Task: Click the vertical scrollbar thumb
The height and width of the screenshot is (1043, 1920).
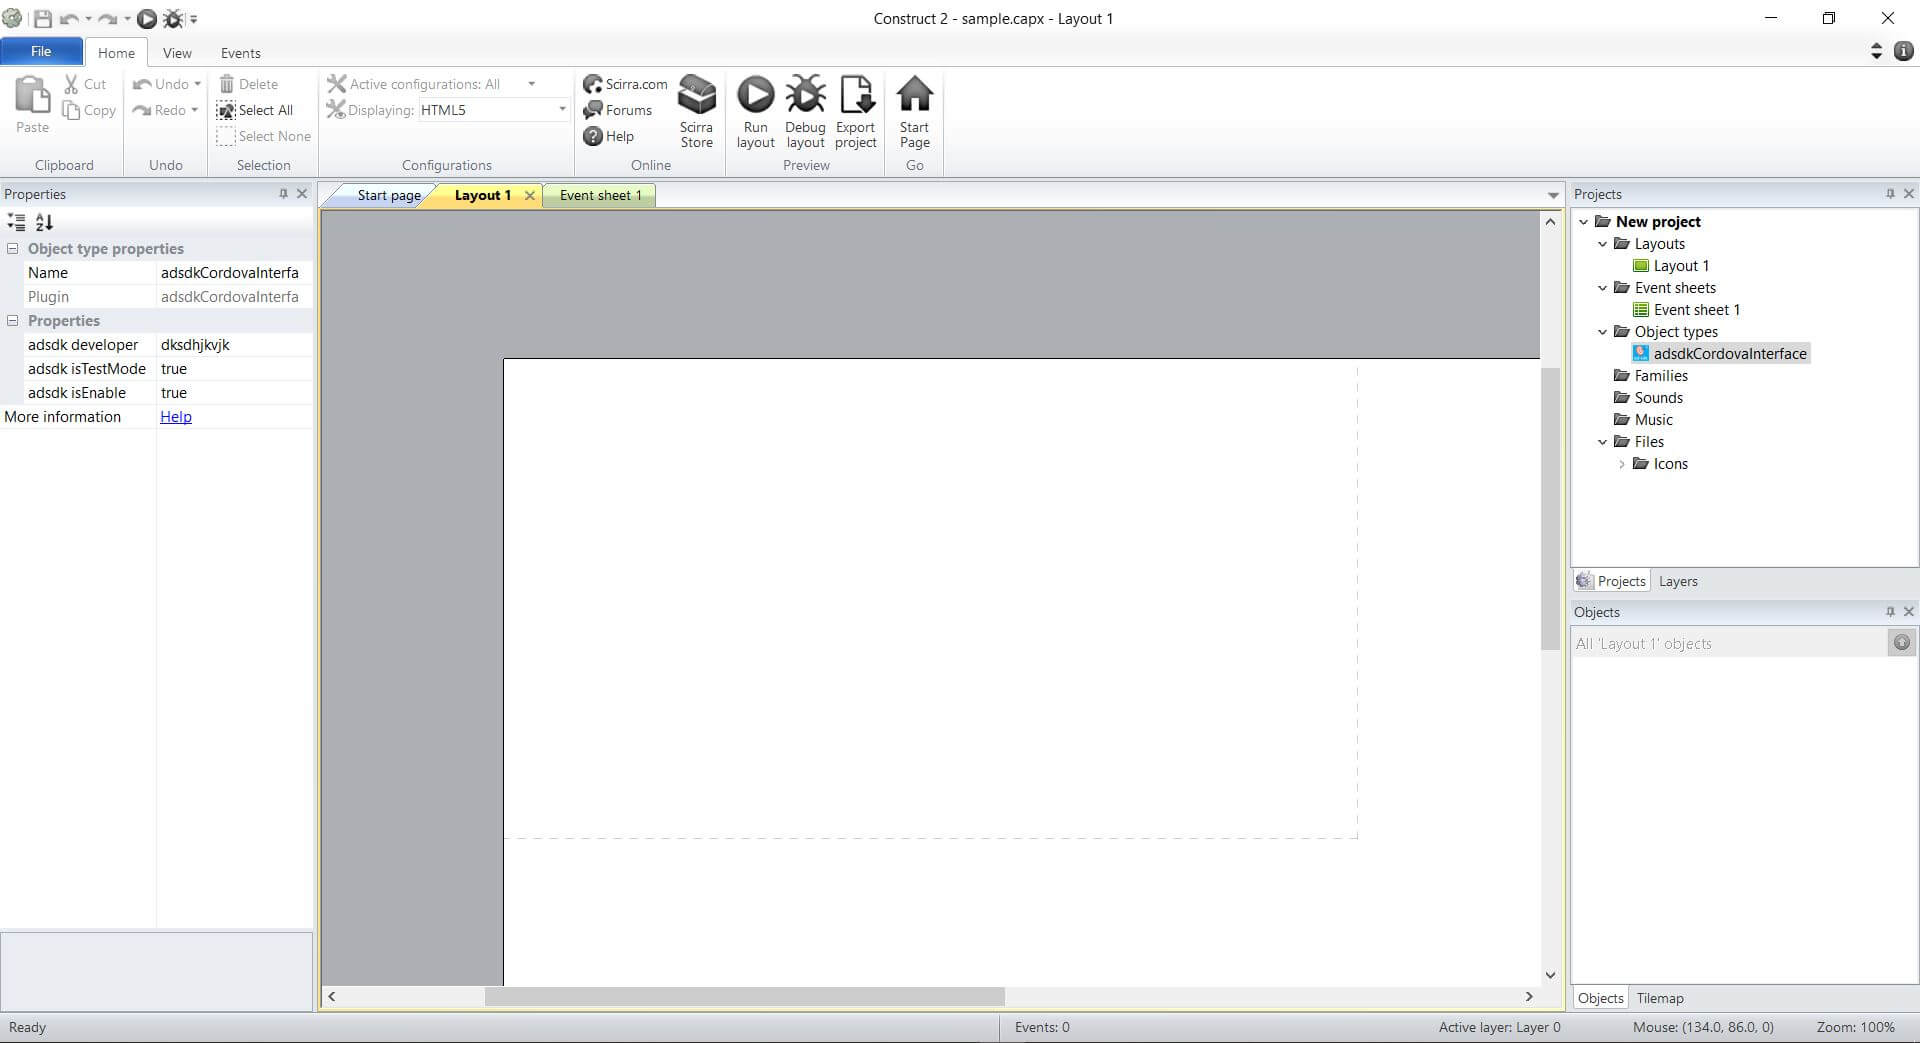Action: 1550,508
